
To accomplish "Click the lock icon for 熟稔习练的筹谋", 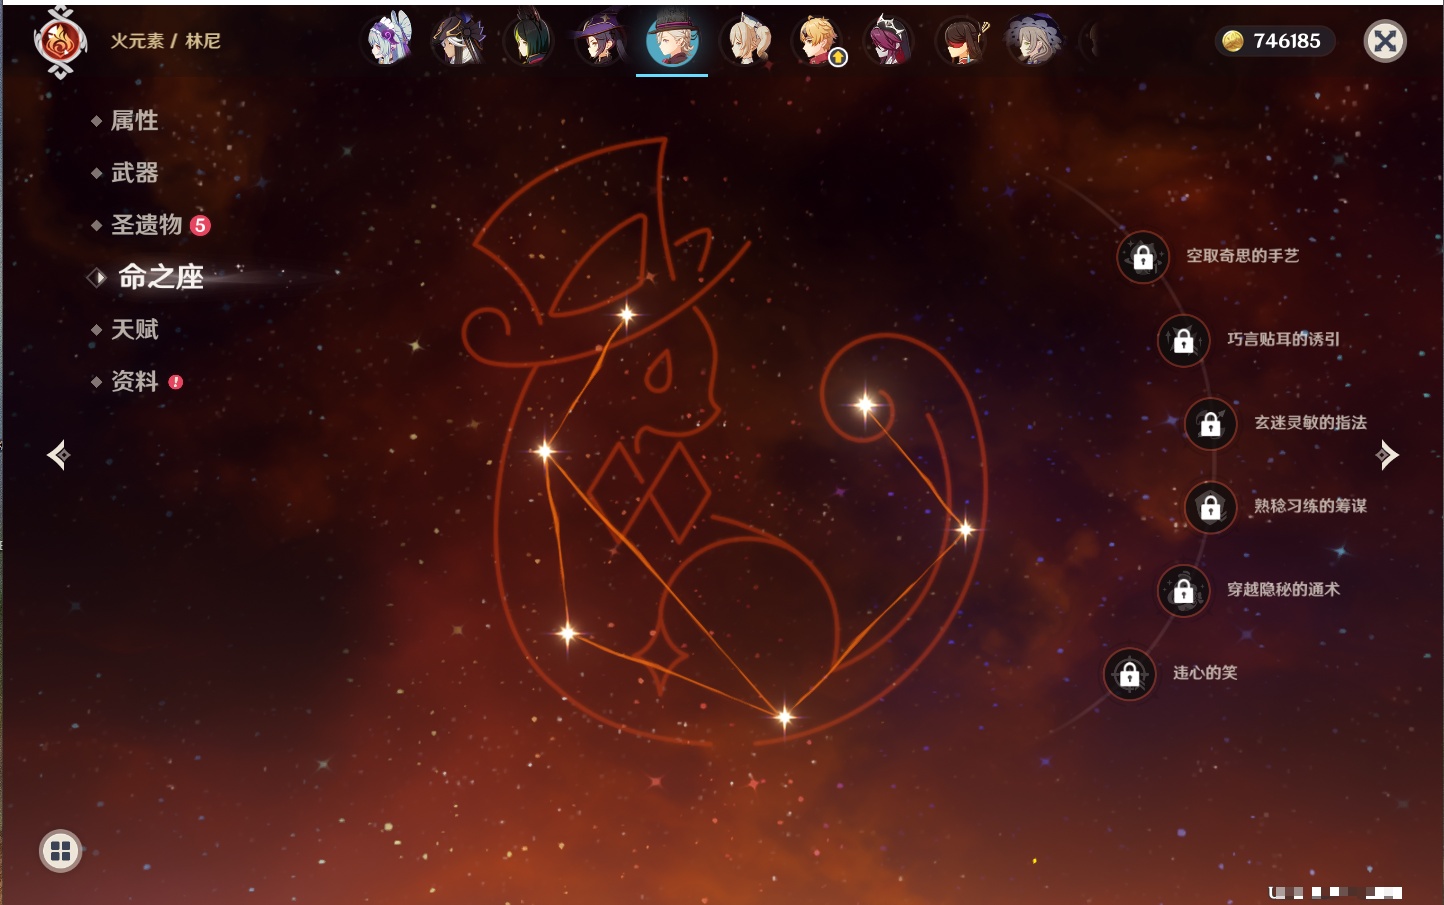I will (1211, 507).
